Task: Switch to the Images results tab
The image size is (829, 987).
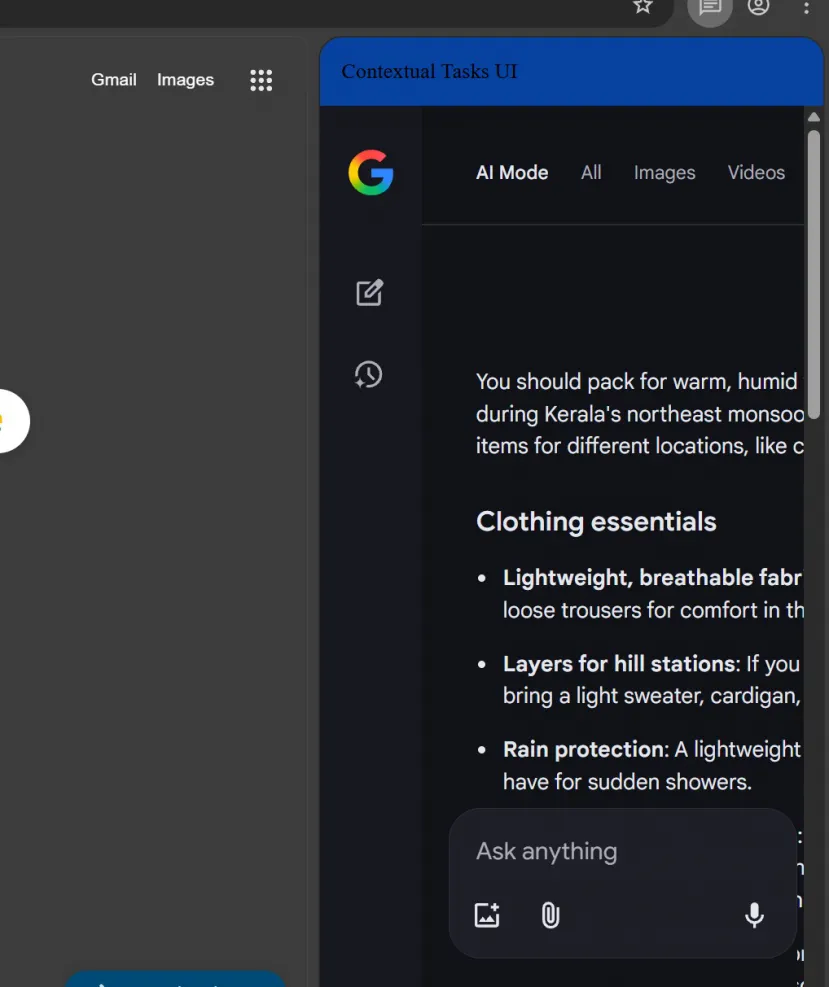Action: click(664, 172)
